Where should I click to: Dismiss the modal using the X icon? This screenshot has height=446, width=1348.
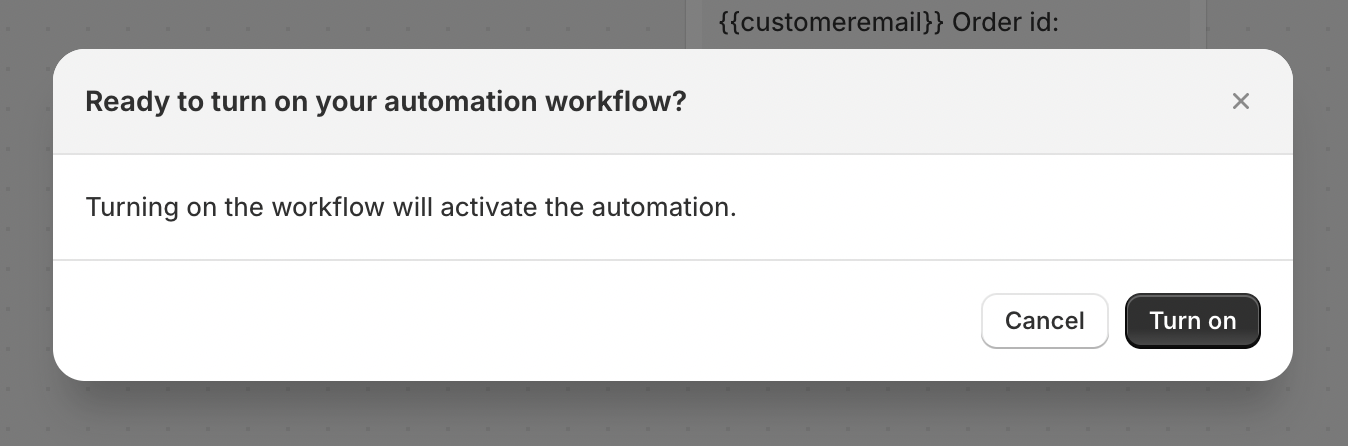[1240, 101]
